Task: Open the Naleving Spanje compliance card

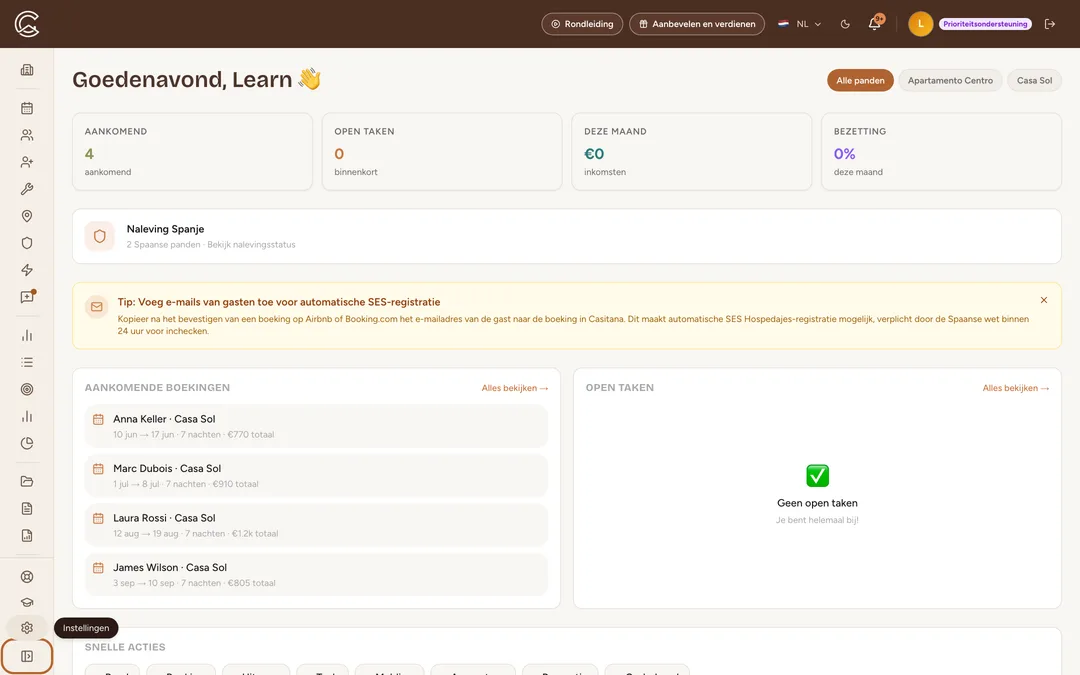Action: tap(567, 236)
